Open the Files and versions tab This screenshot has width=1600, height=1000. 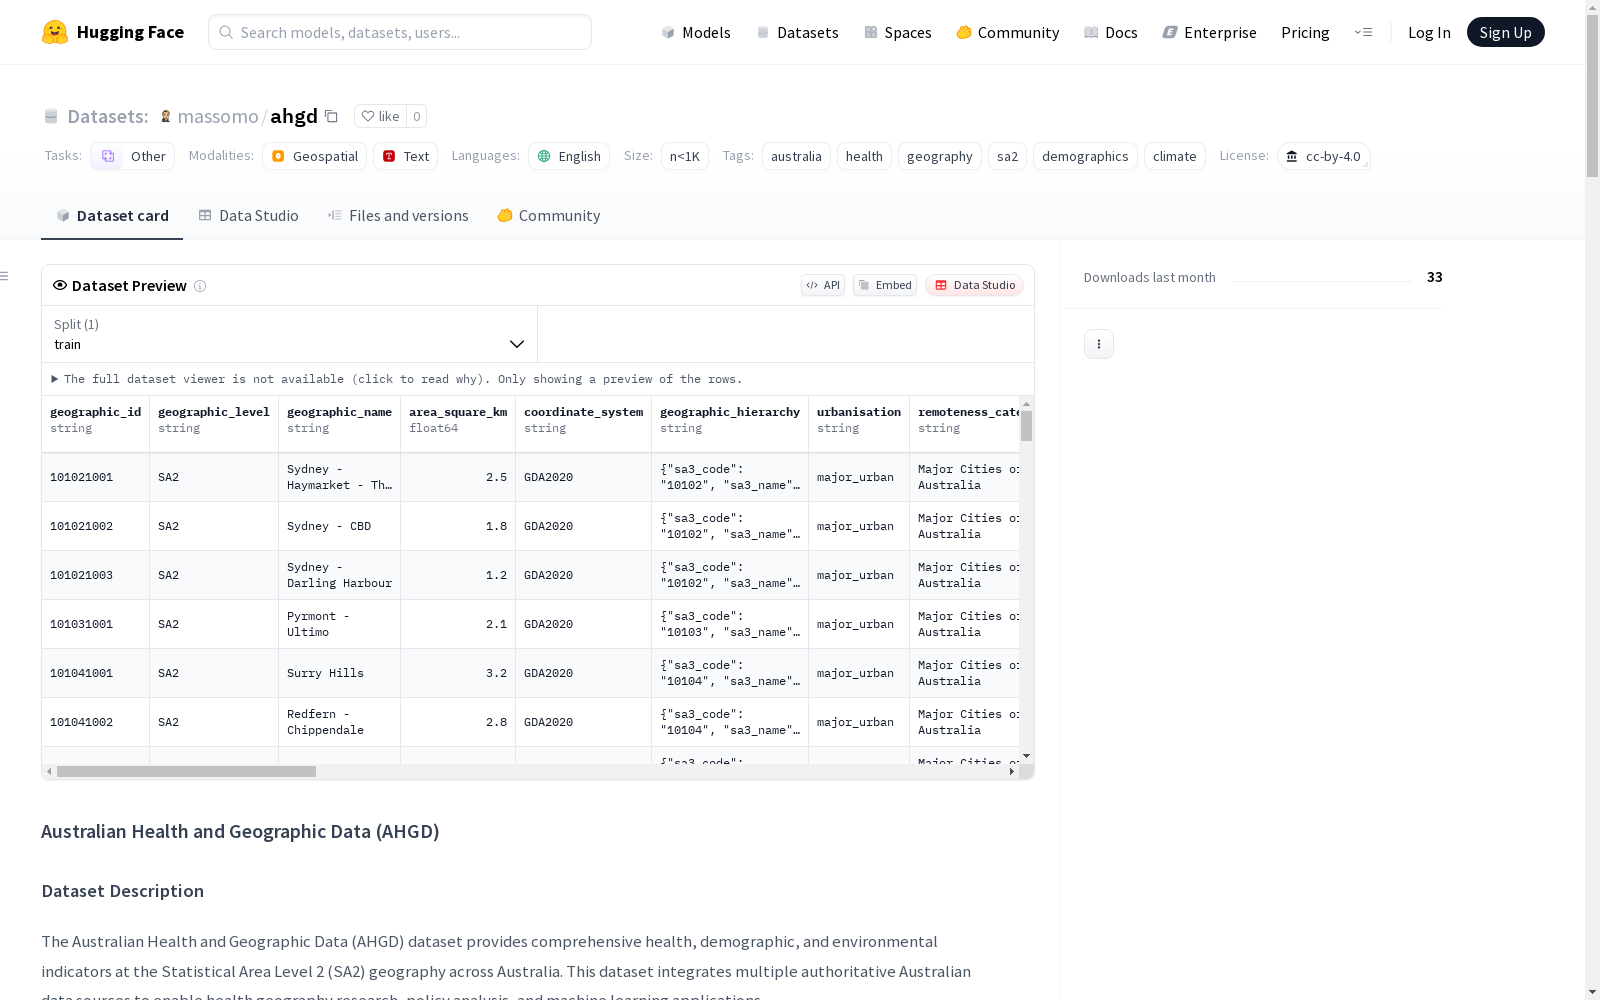[398, 216]
